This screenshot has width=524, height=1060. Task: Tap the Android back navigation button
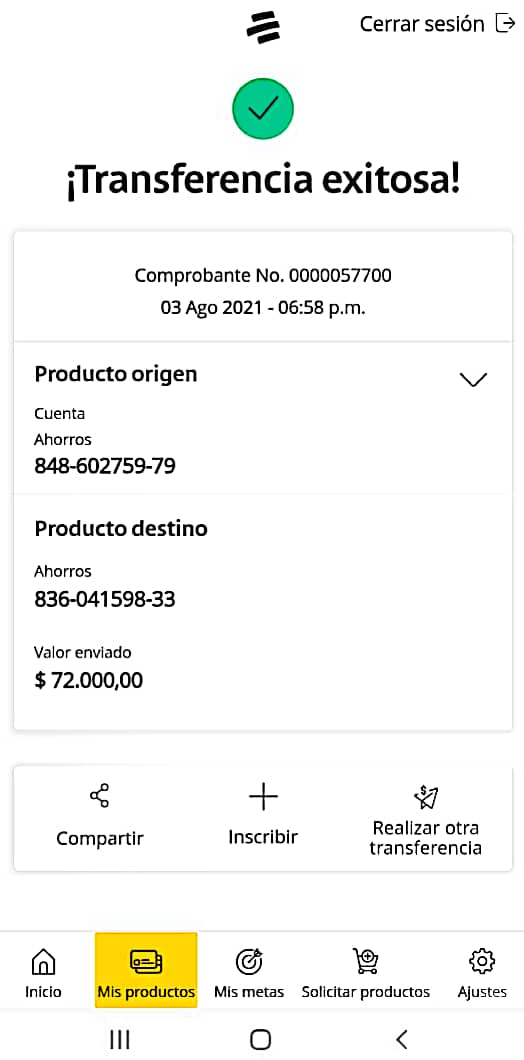tap(402, 1038)
